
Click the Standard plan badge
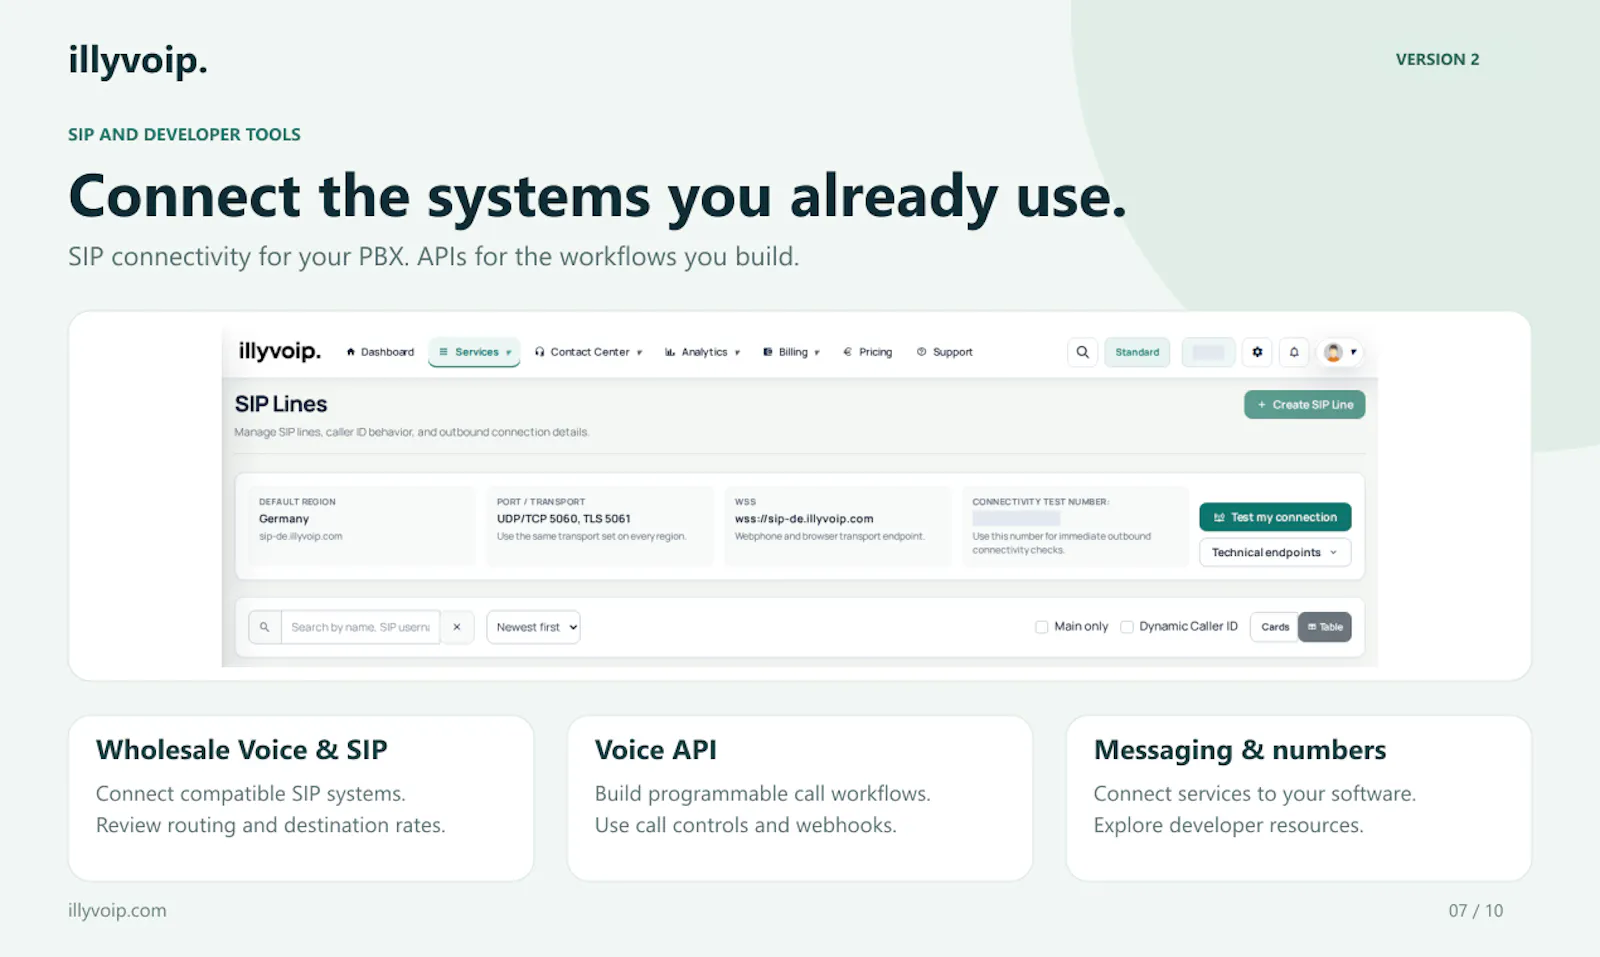tap(1137, 352)
